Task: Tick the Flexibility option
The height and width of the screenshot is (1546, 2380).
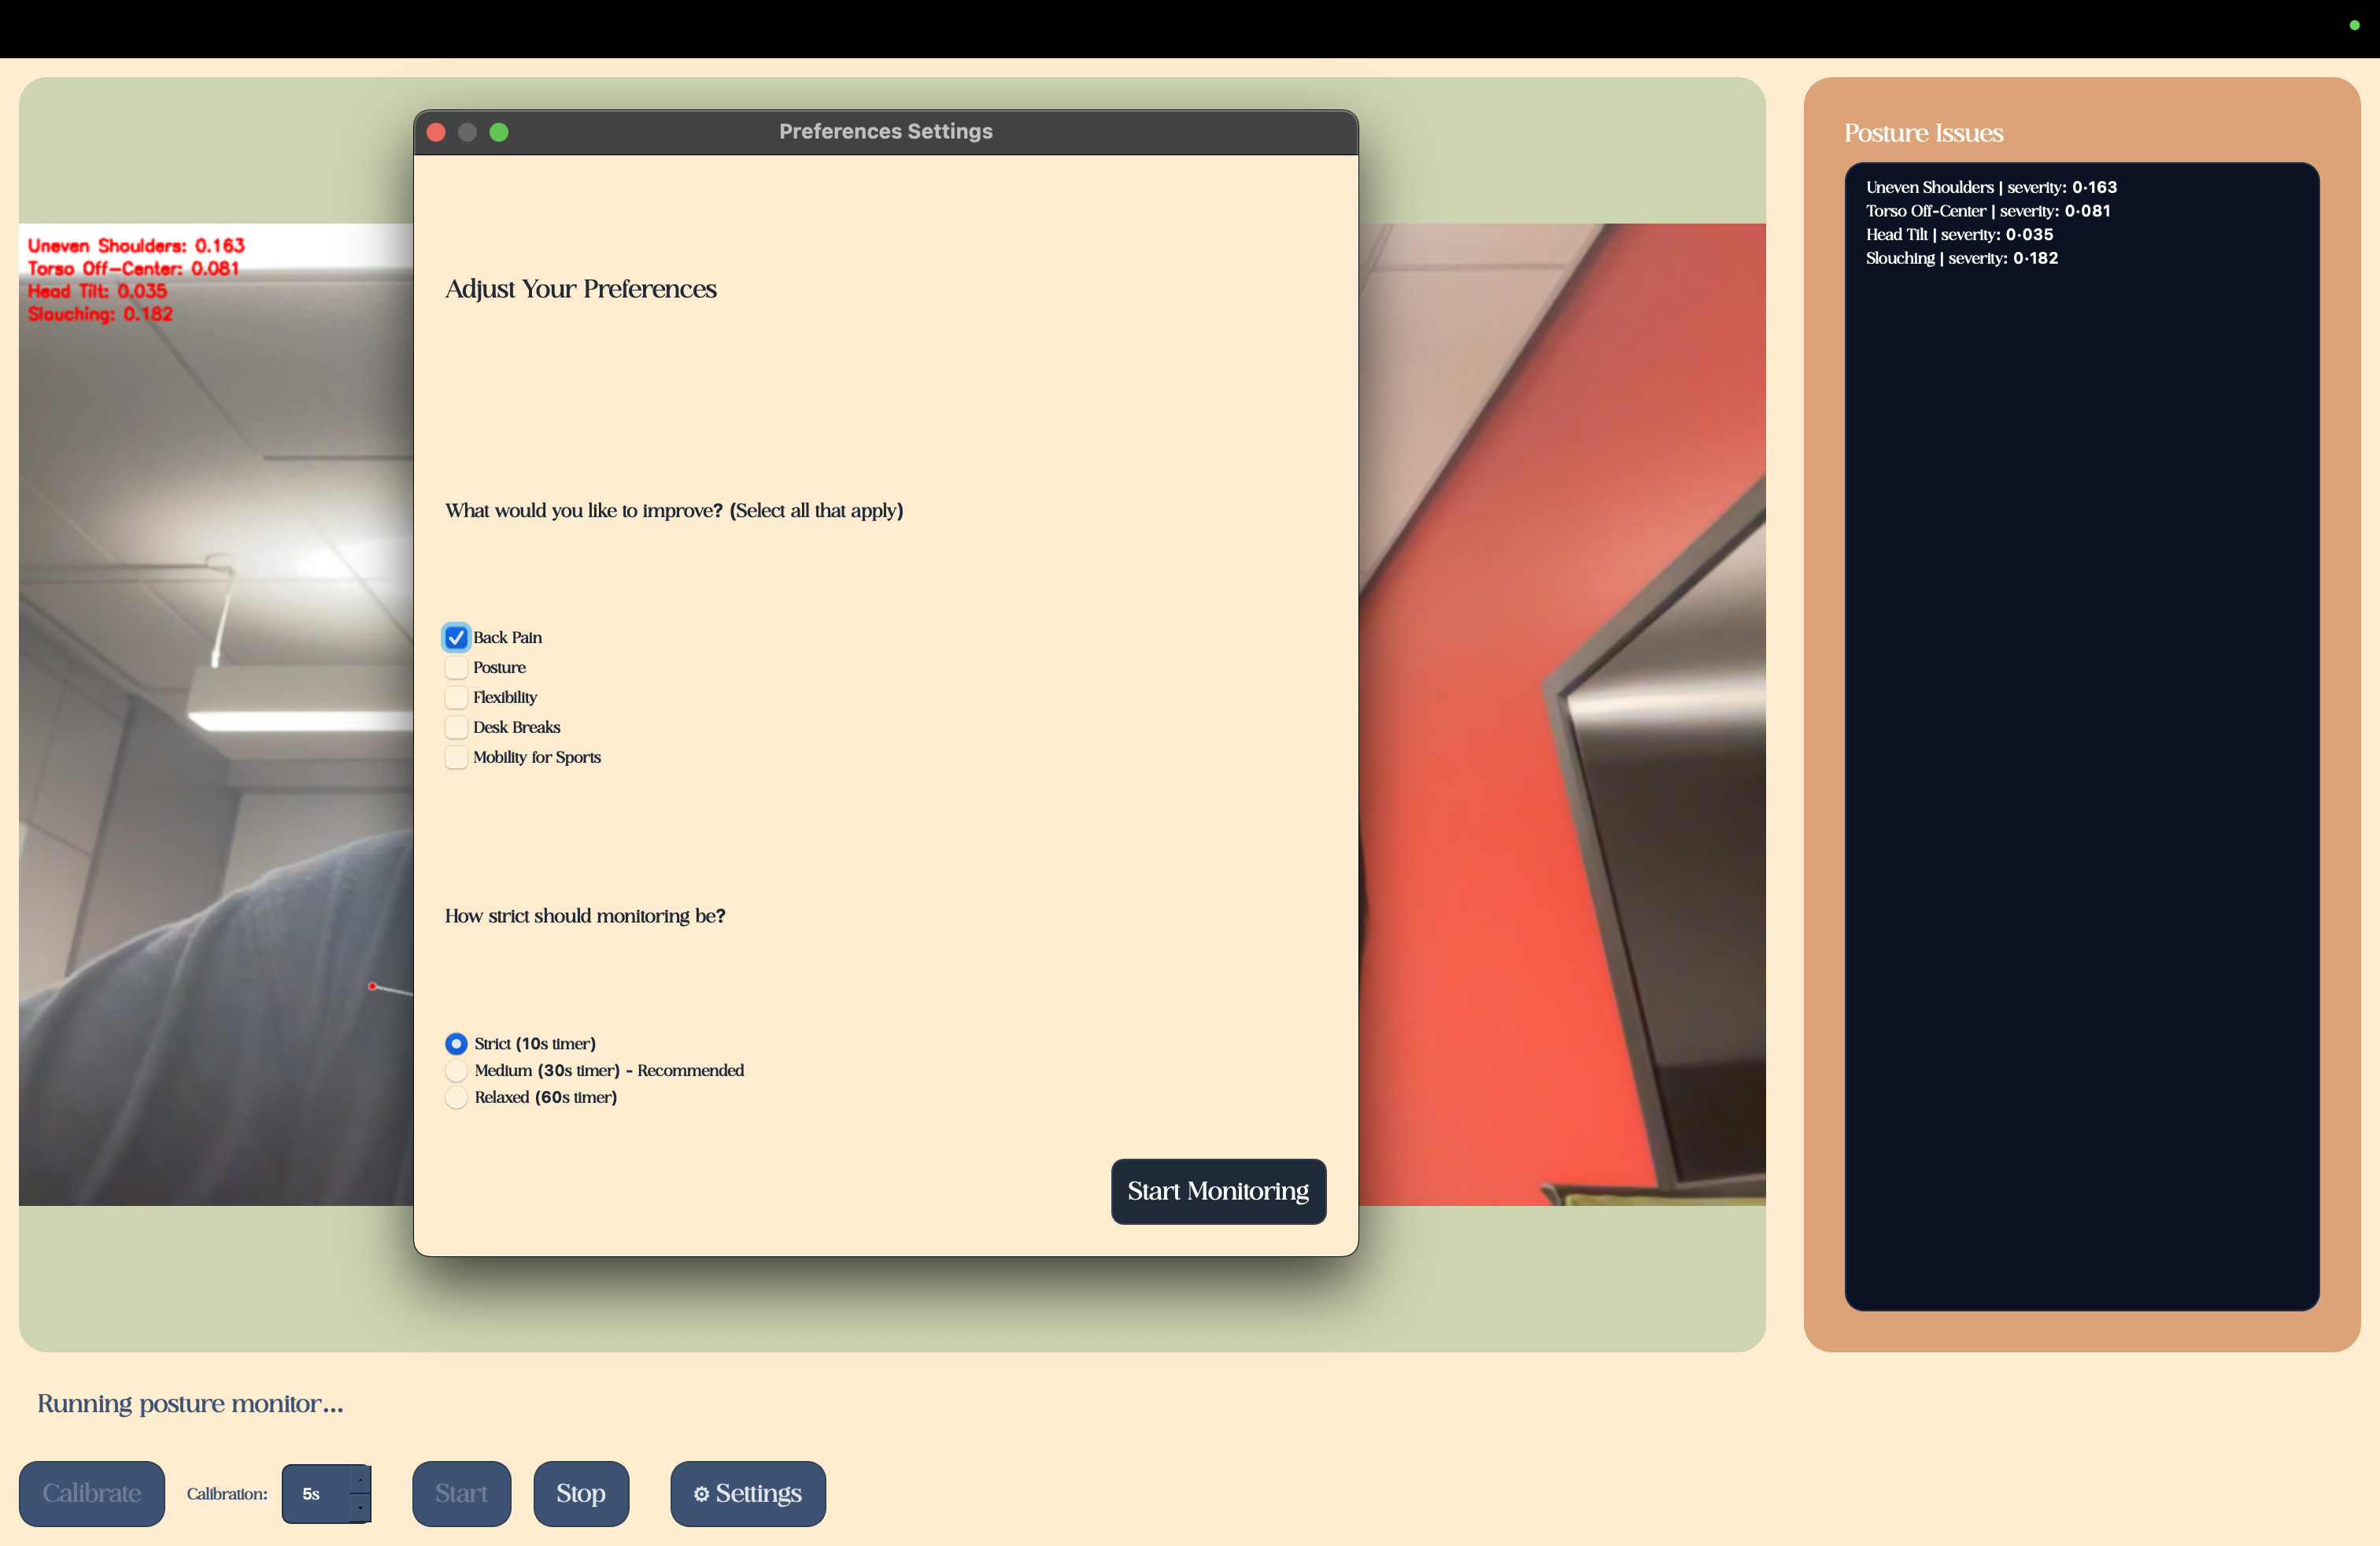Action: point(456,697)
